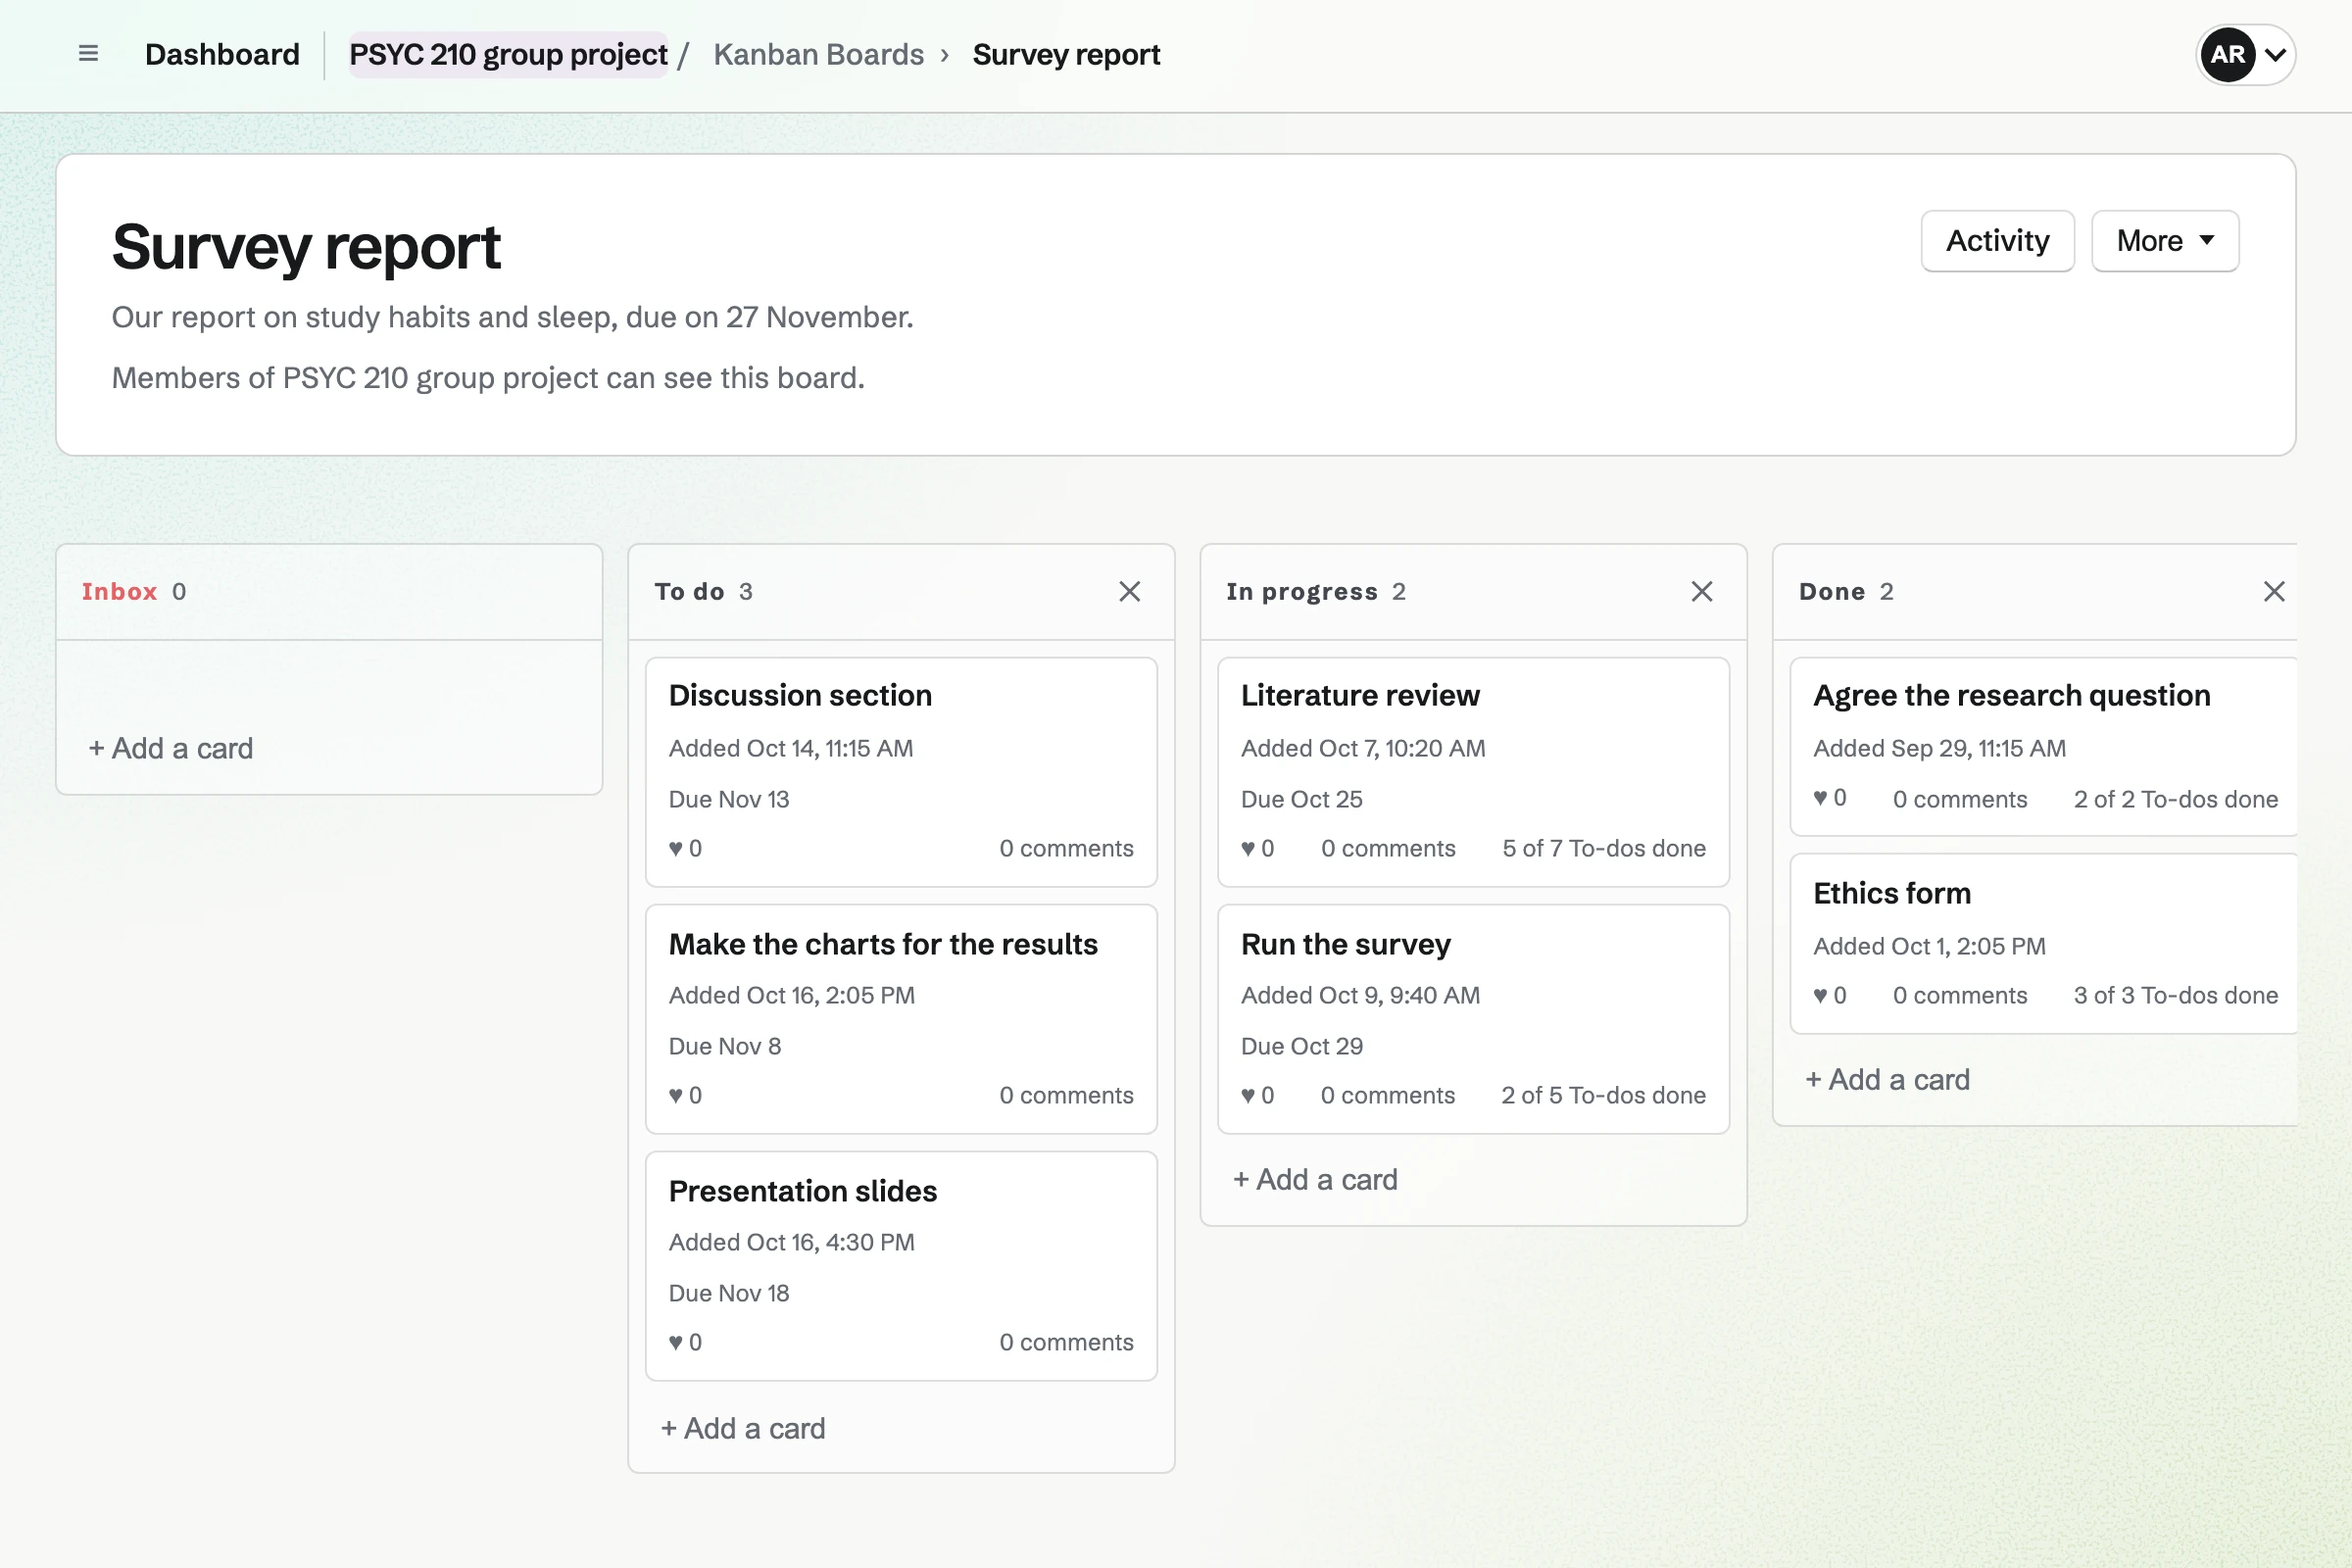Click the In progress column title

click(x=1302, y=591)
